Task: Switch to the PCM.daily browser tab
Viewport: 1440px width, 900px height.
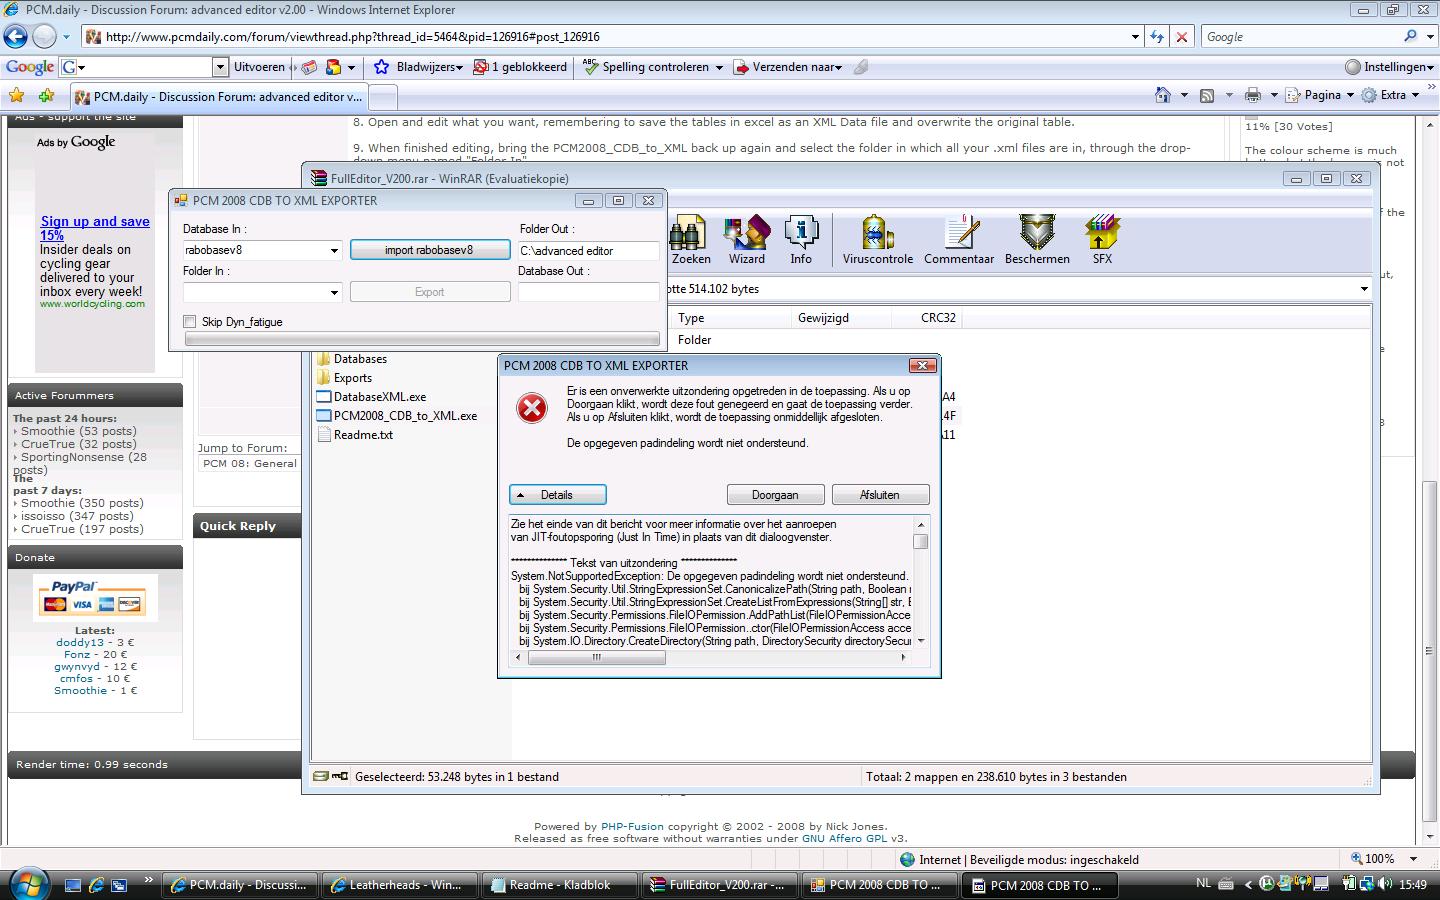Action: pos(218,97)
